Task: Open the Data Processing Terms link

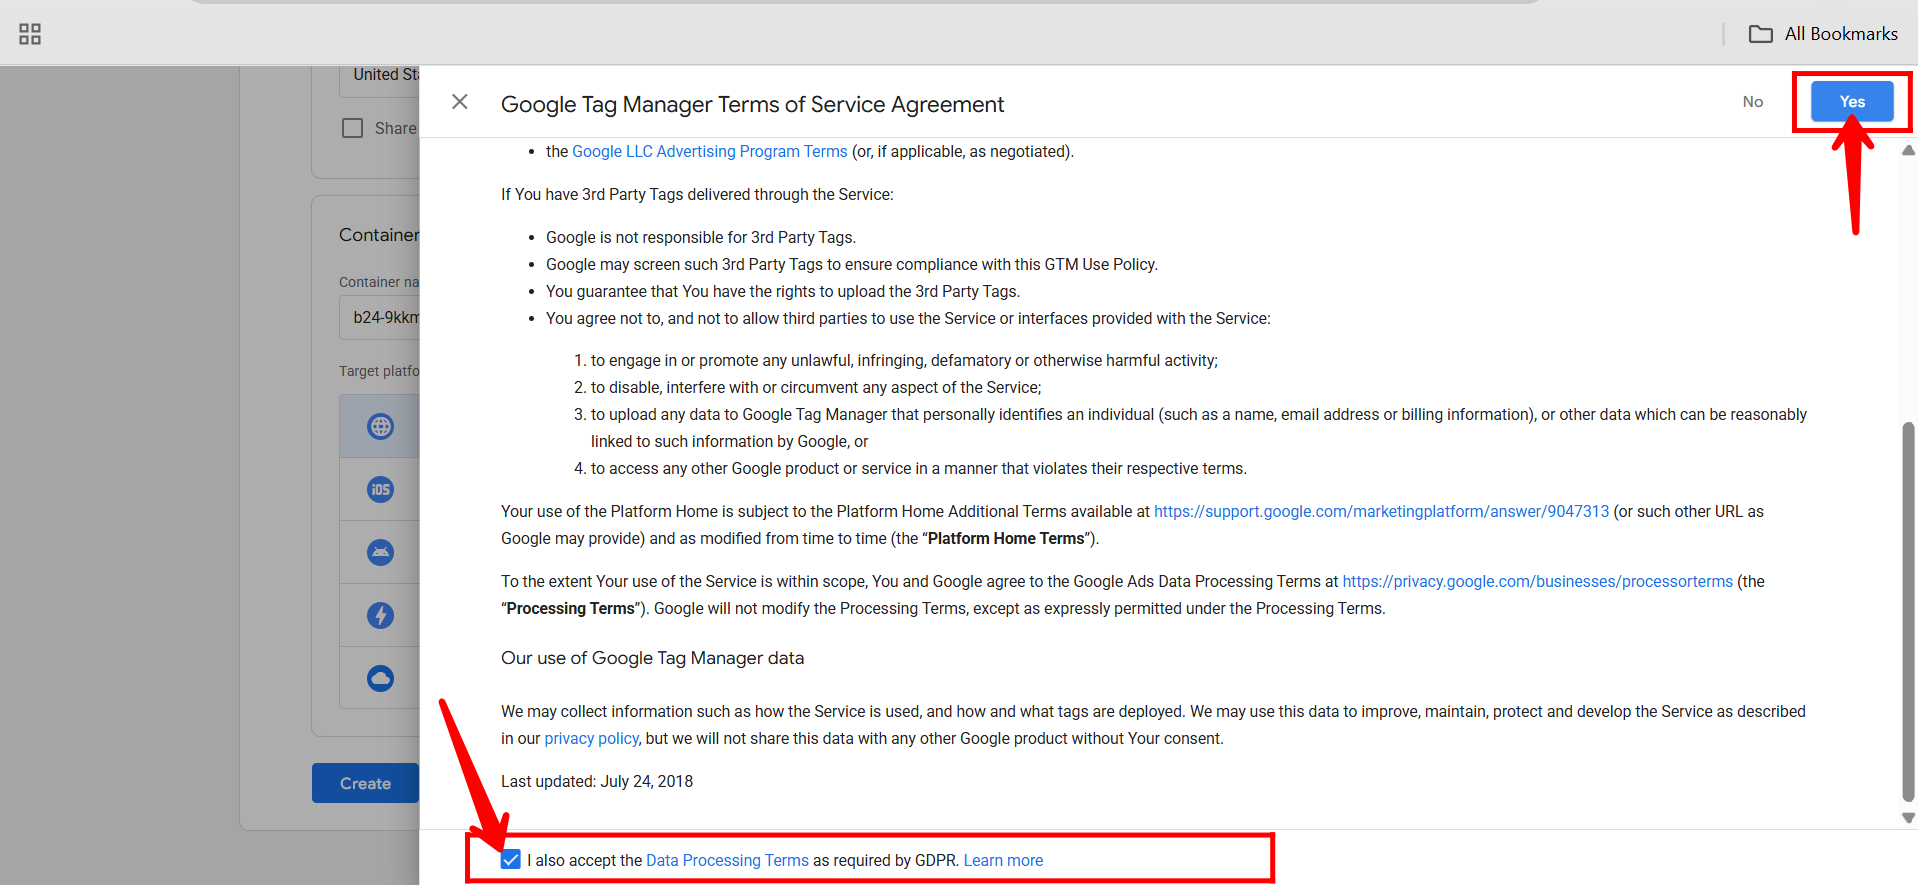Action: pyautogui.click(x=727, y=860)
